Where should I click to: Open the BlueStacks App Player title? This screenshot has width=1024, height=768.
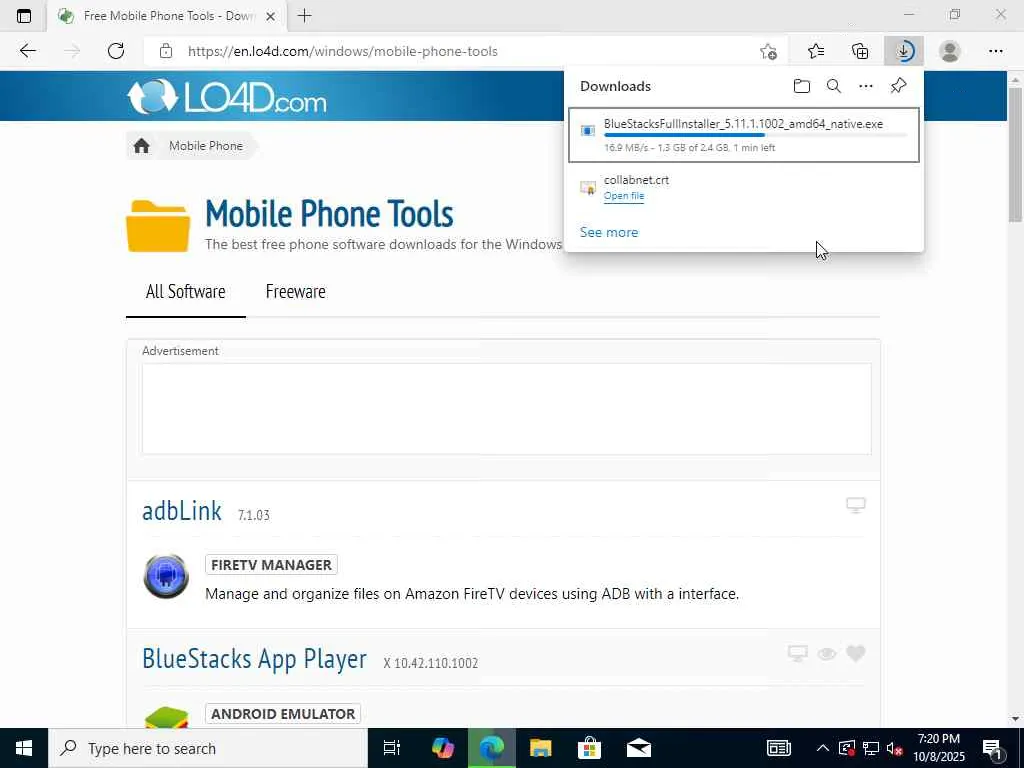(254, 658)
